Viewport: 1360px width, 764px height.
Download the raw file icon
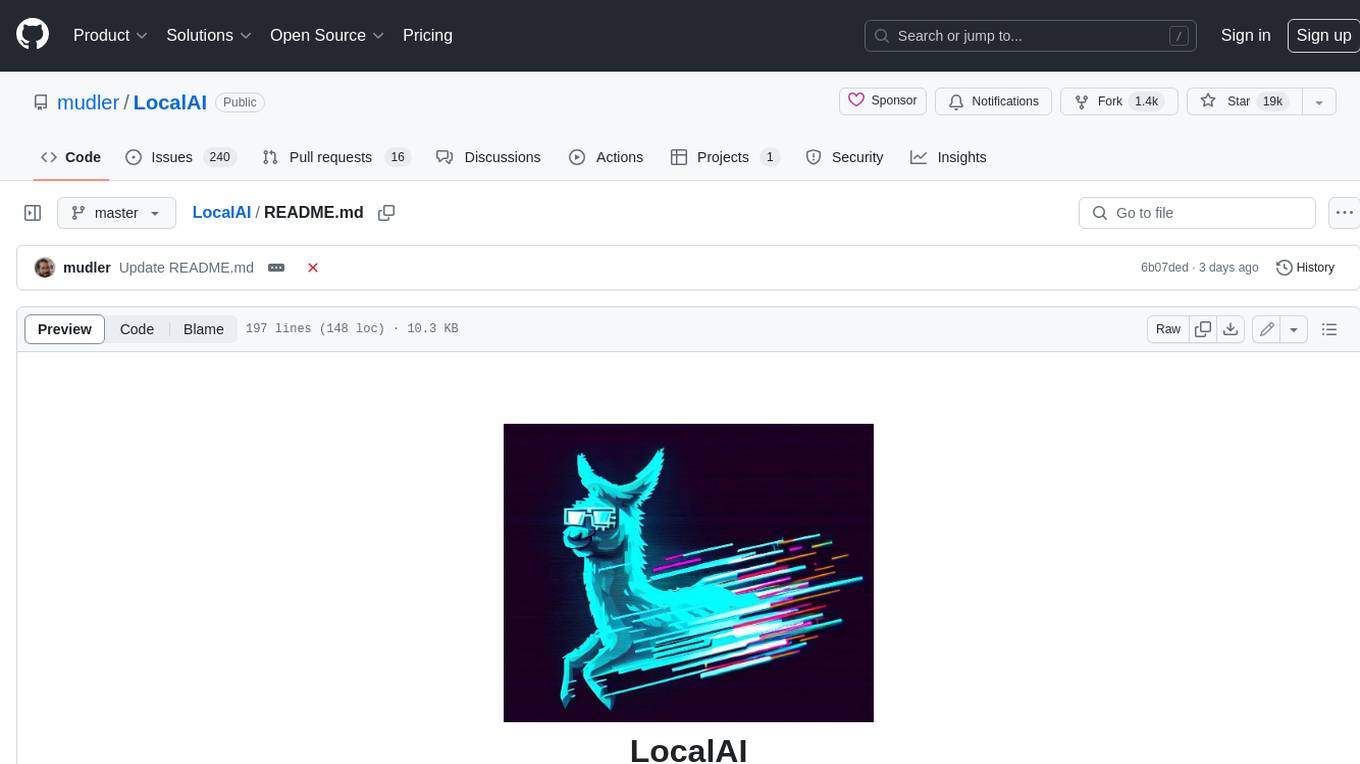coord(1231,329)
